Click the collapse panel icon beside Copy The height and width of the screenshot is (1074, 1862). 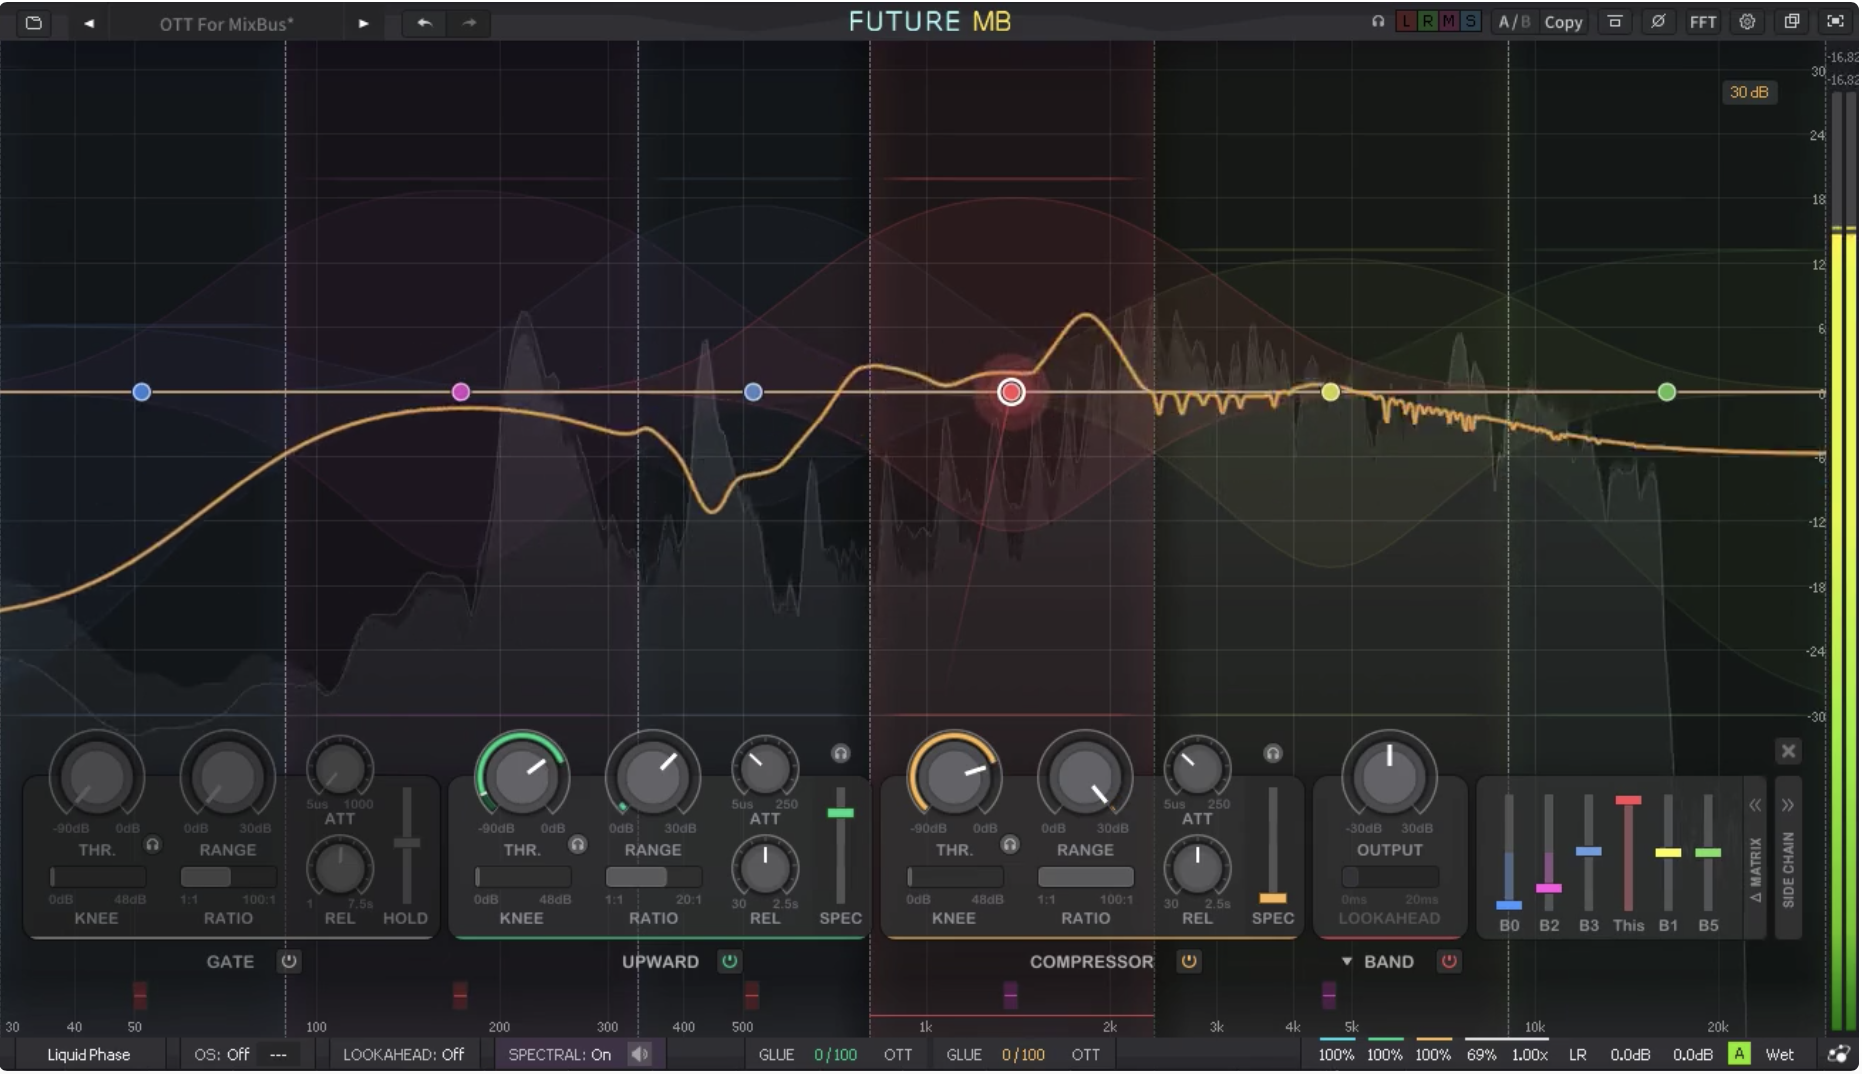pos(1615,22)
